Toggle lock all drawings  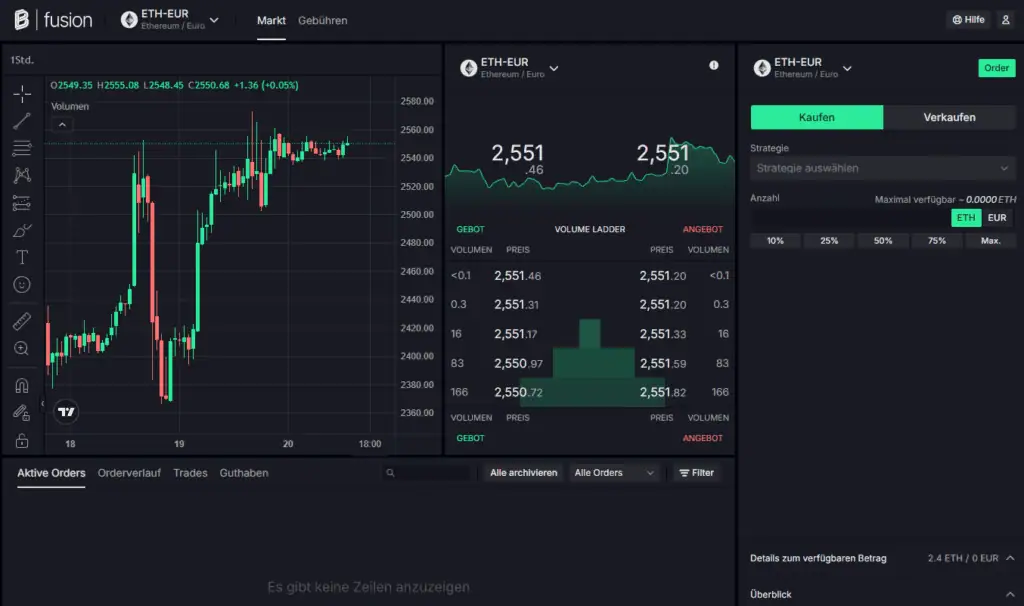[x=22, y=440]
